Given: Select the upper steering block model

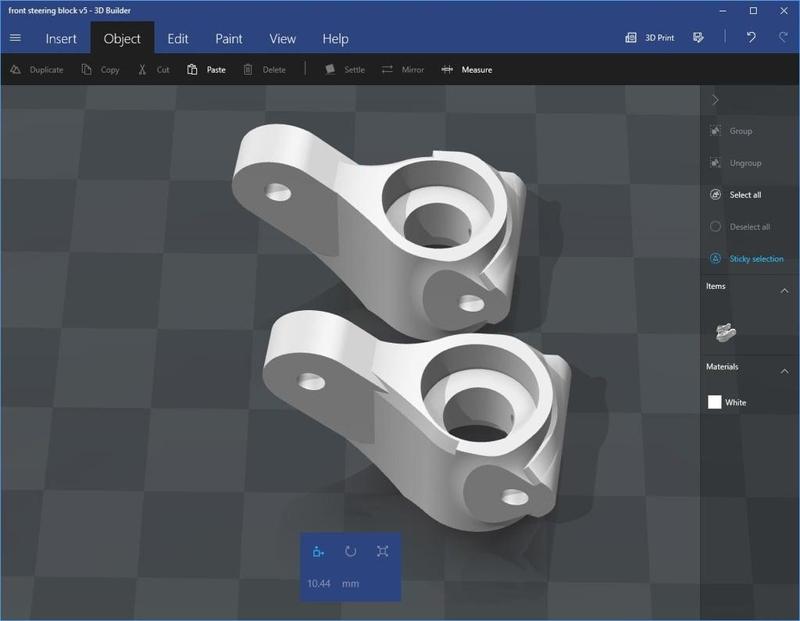Looking at the screenshot, I should pyautogui.click(x=357, y=219).
